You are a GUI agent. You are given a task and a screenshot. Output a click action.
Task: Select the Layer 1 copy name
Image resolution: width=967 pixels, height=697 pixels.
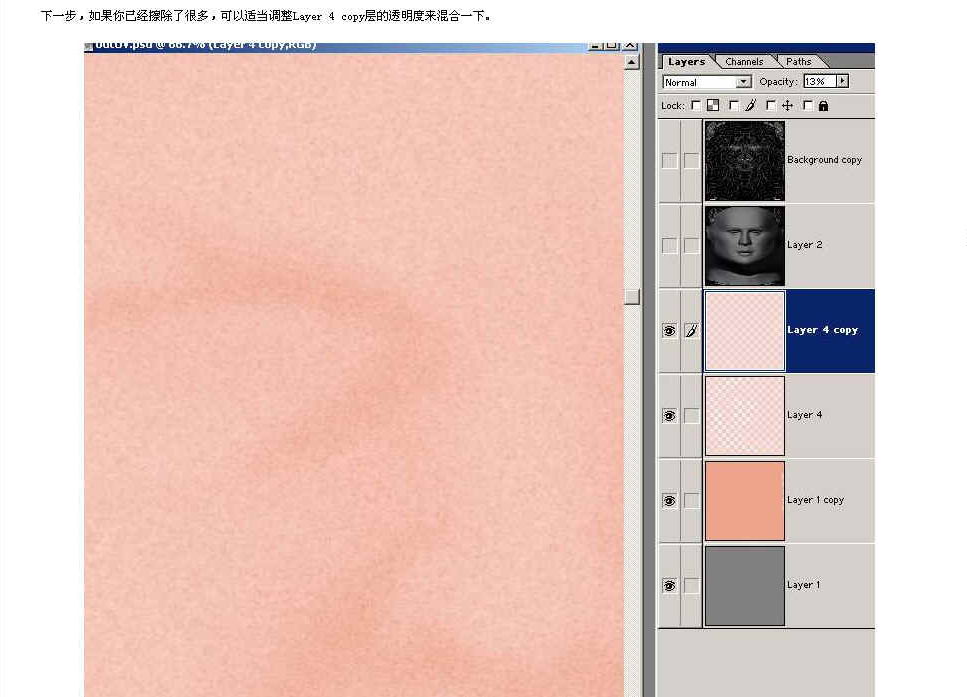pyautogui.click(x=815, y=500)
